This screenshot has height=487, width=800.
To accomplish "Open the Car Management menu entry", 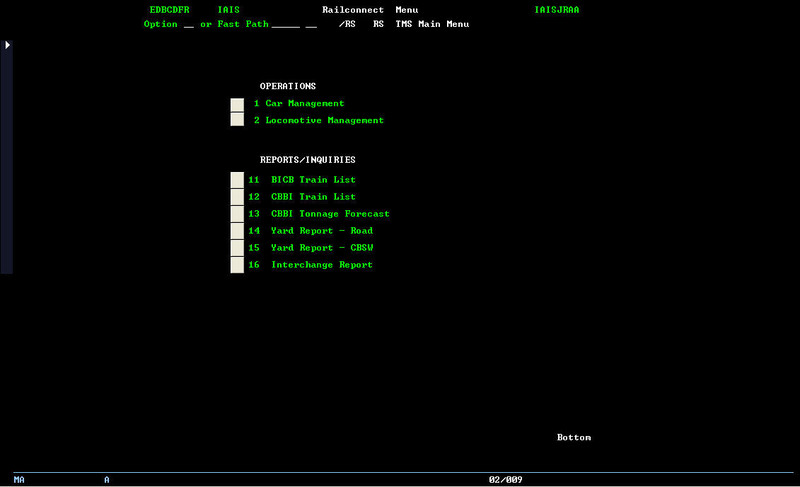I will (x=305, y=103).
